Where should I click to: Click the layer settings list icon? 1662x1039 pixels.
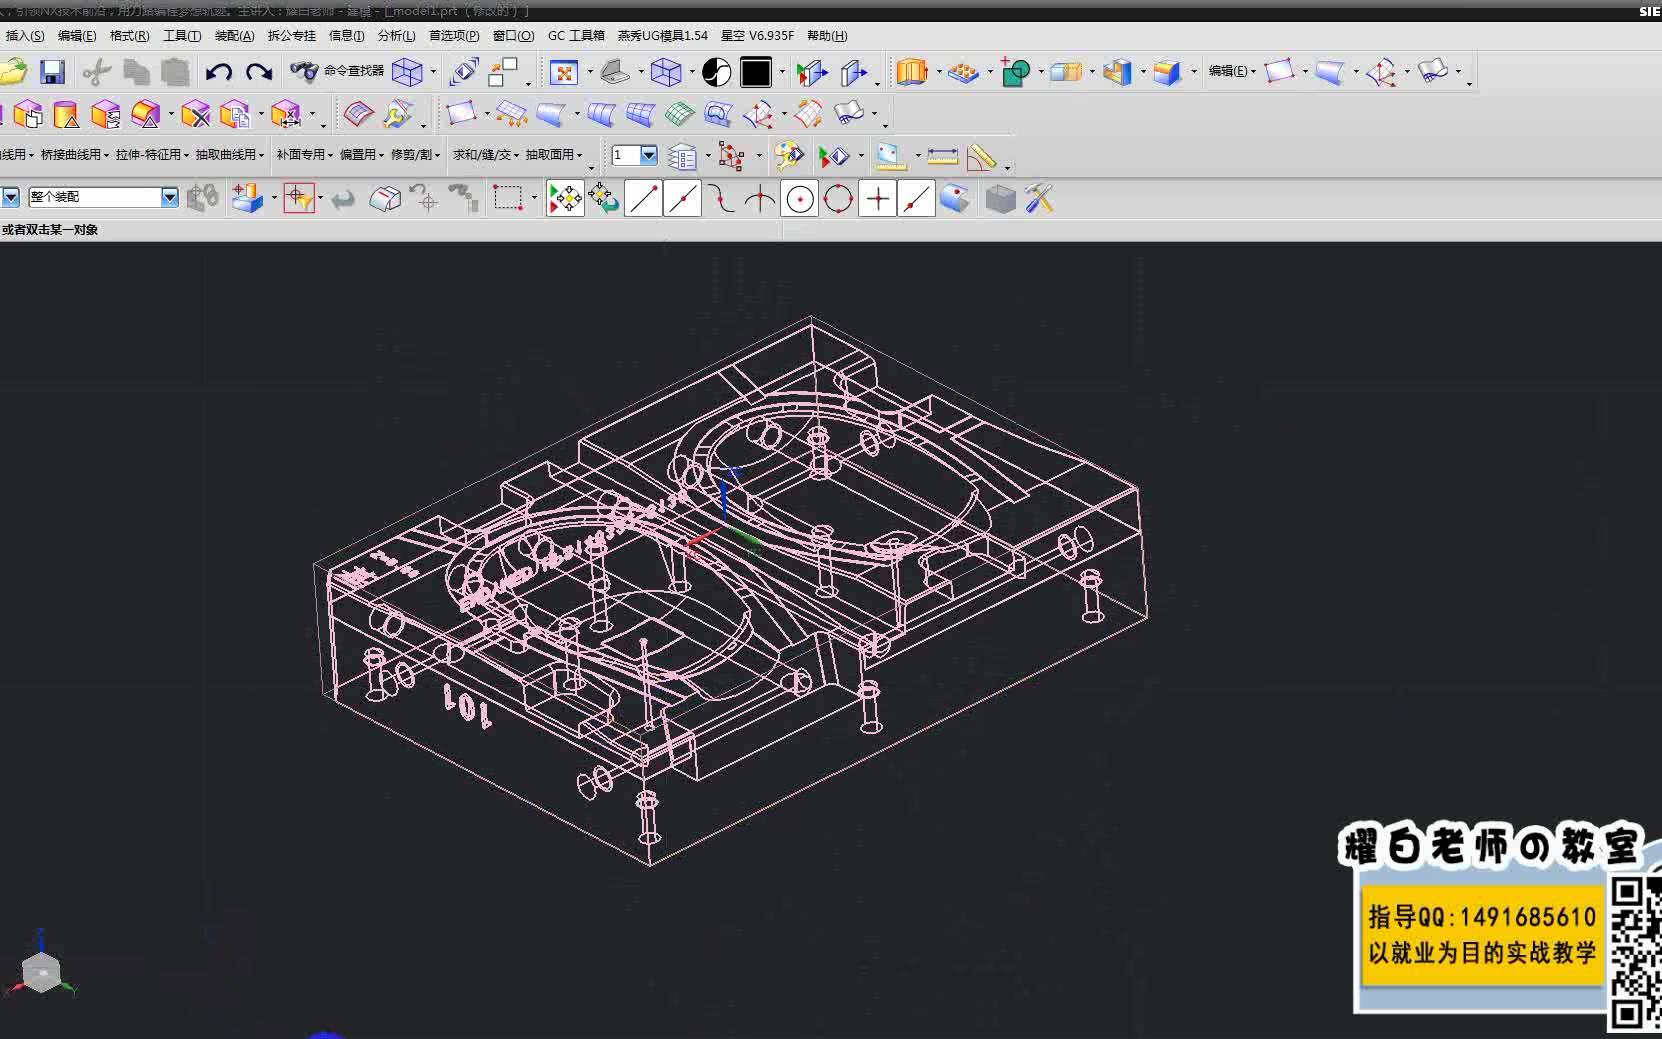click(682, 157)
